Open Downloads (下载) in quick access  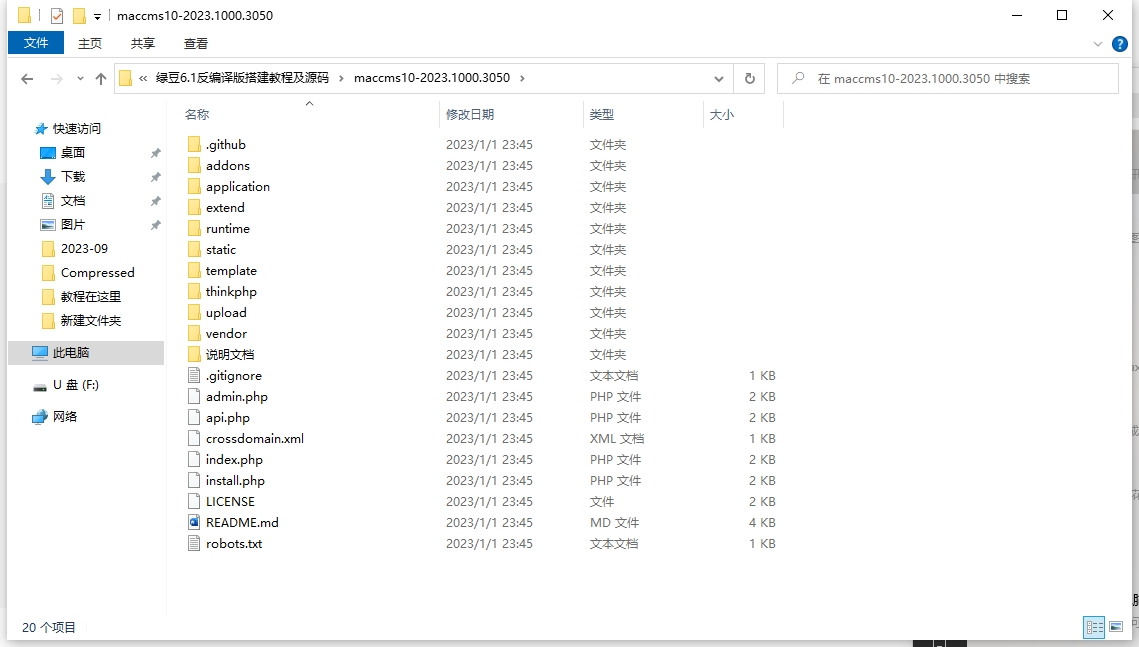click(73, 176)
